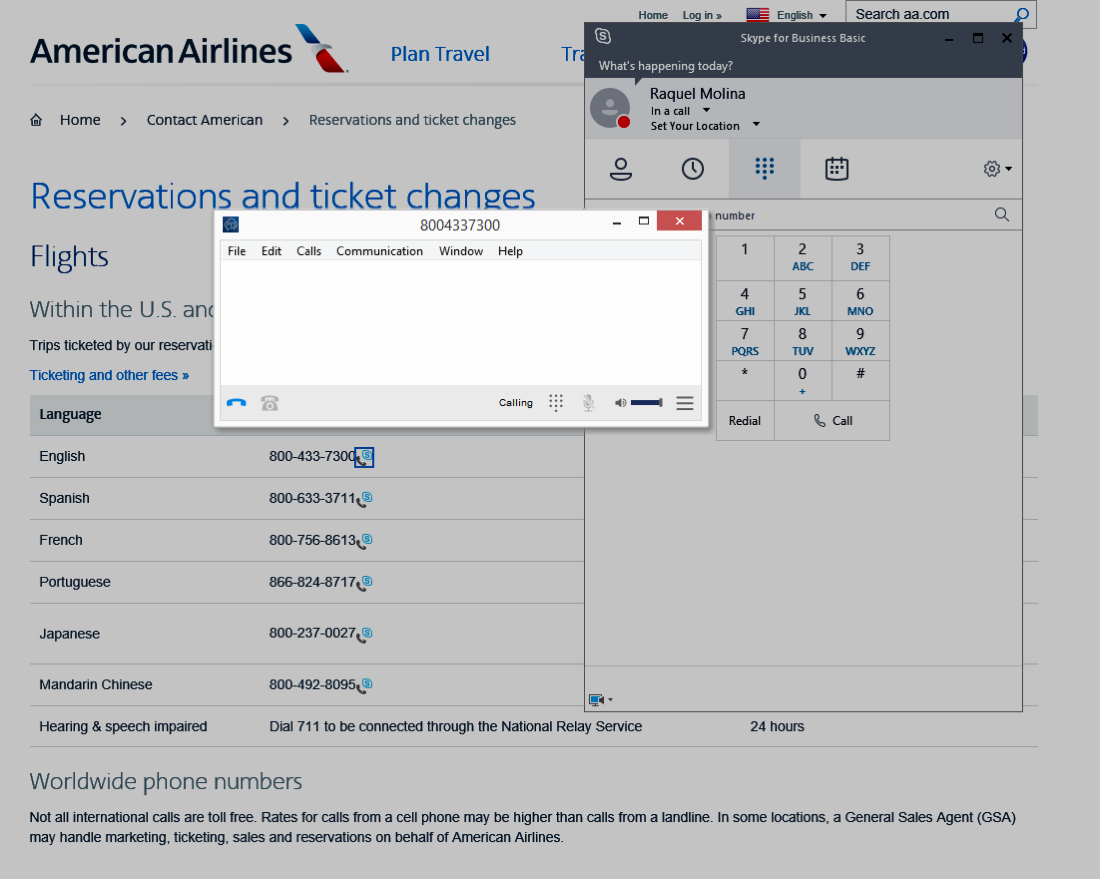
Task: Open the Meetings calendar icon
Action: pyautogui.click(x=836, y=169)
